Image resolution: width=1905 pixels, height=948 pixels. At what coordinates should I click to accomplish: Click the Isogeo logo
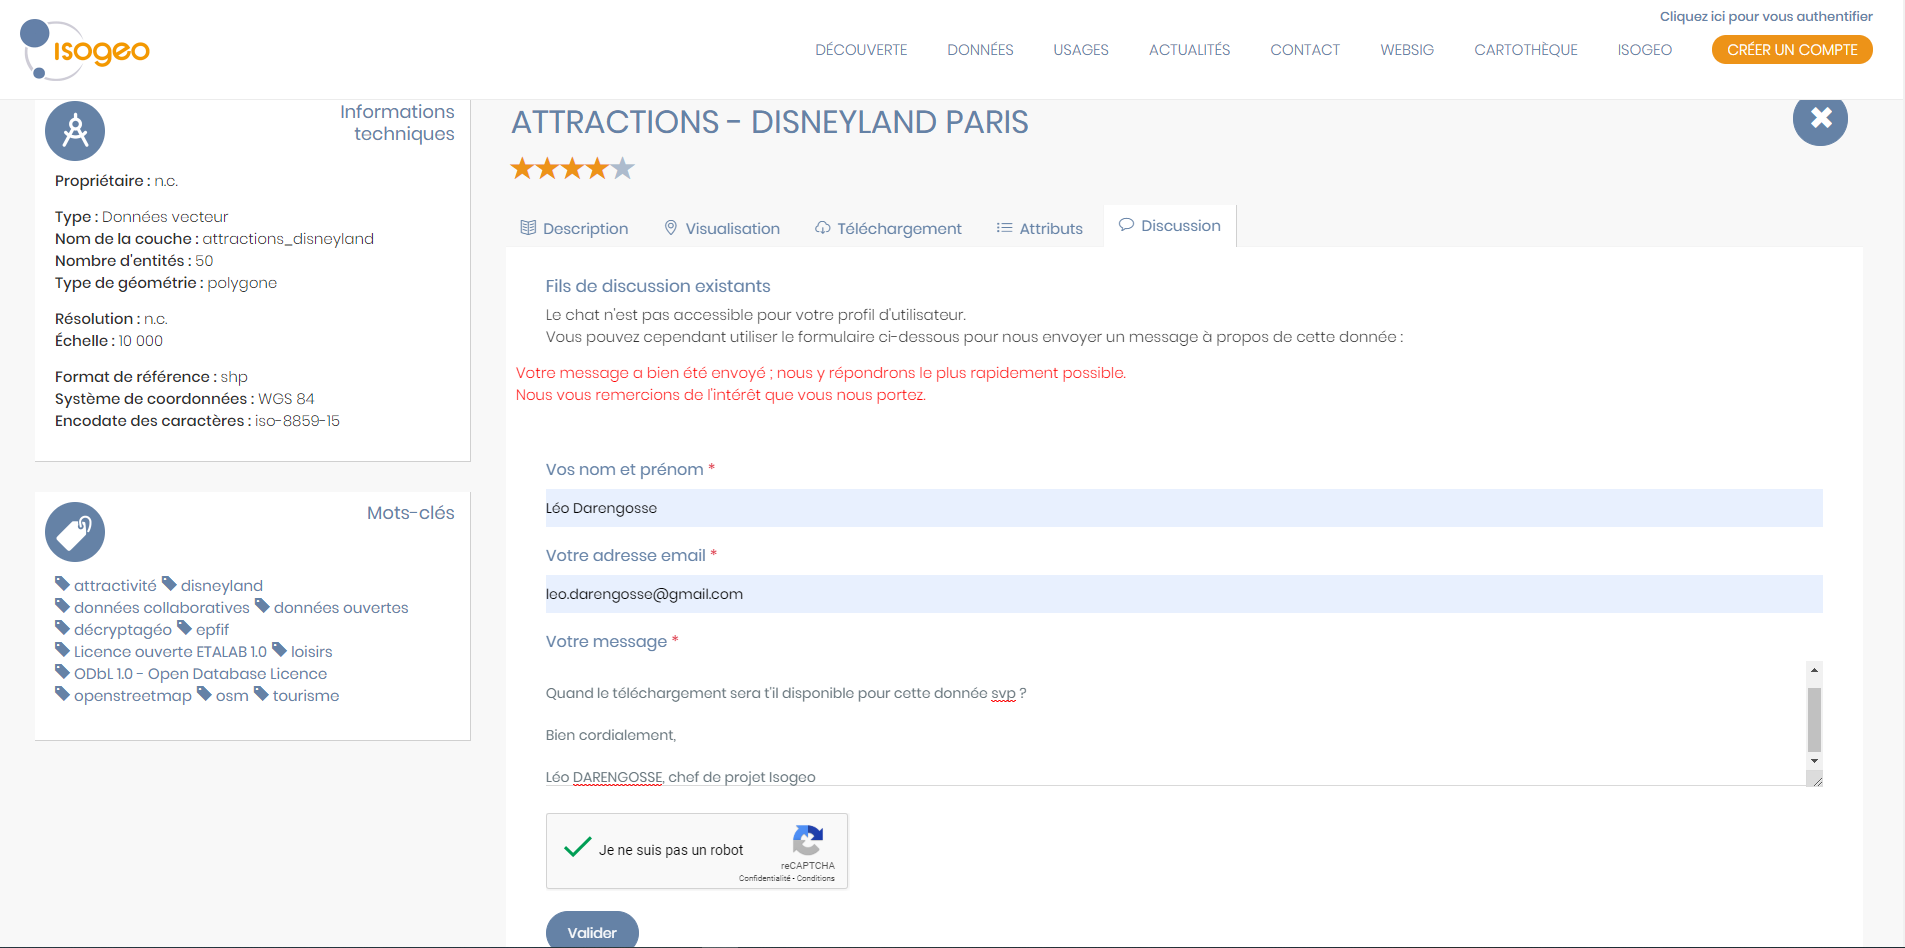[x=85, y=50]
